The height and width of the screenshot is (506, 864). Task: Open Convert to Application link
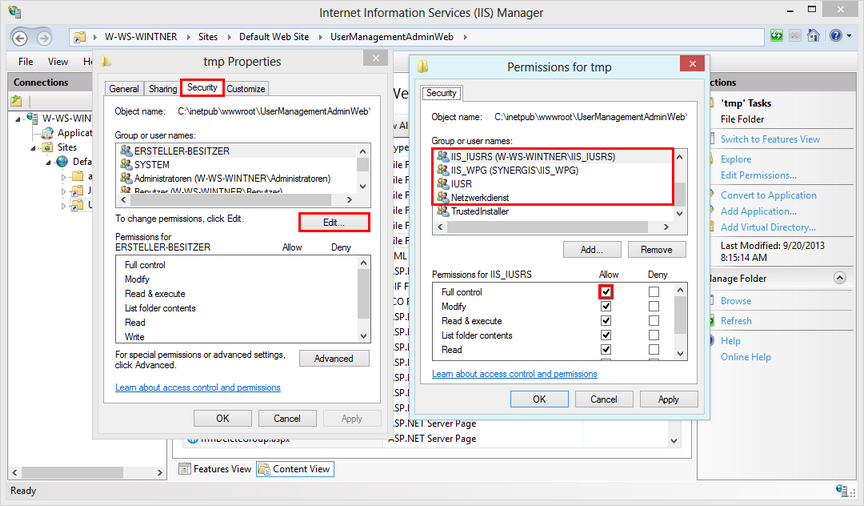tap(769, 195)
